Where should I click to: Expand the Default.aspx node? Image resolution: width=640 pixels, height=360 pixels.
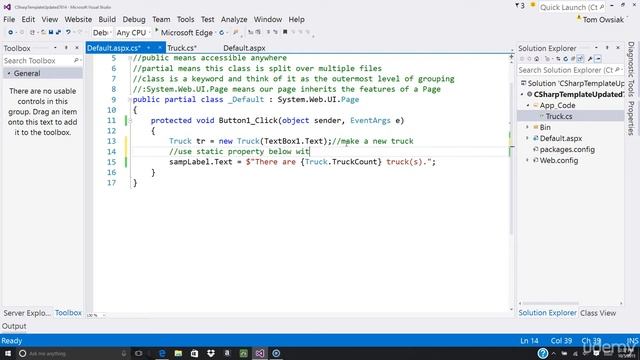(x=528, y=138)
